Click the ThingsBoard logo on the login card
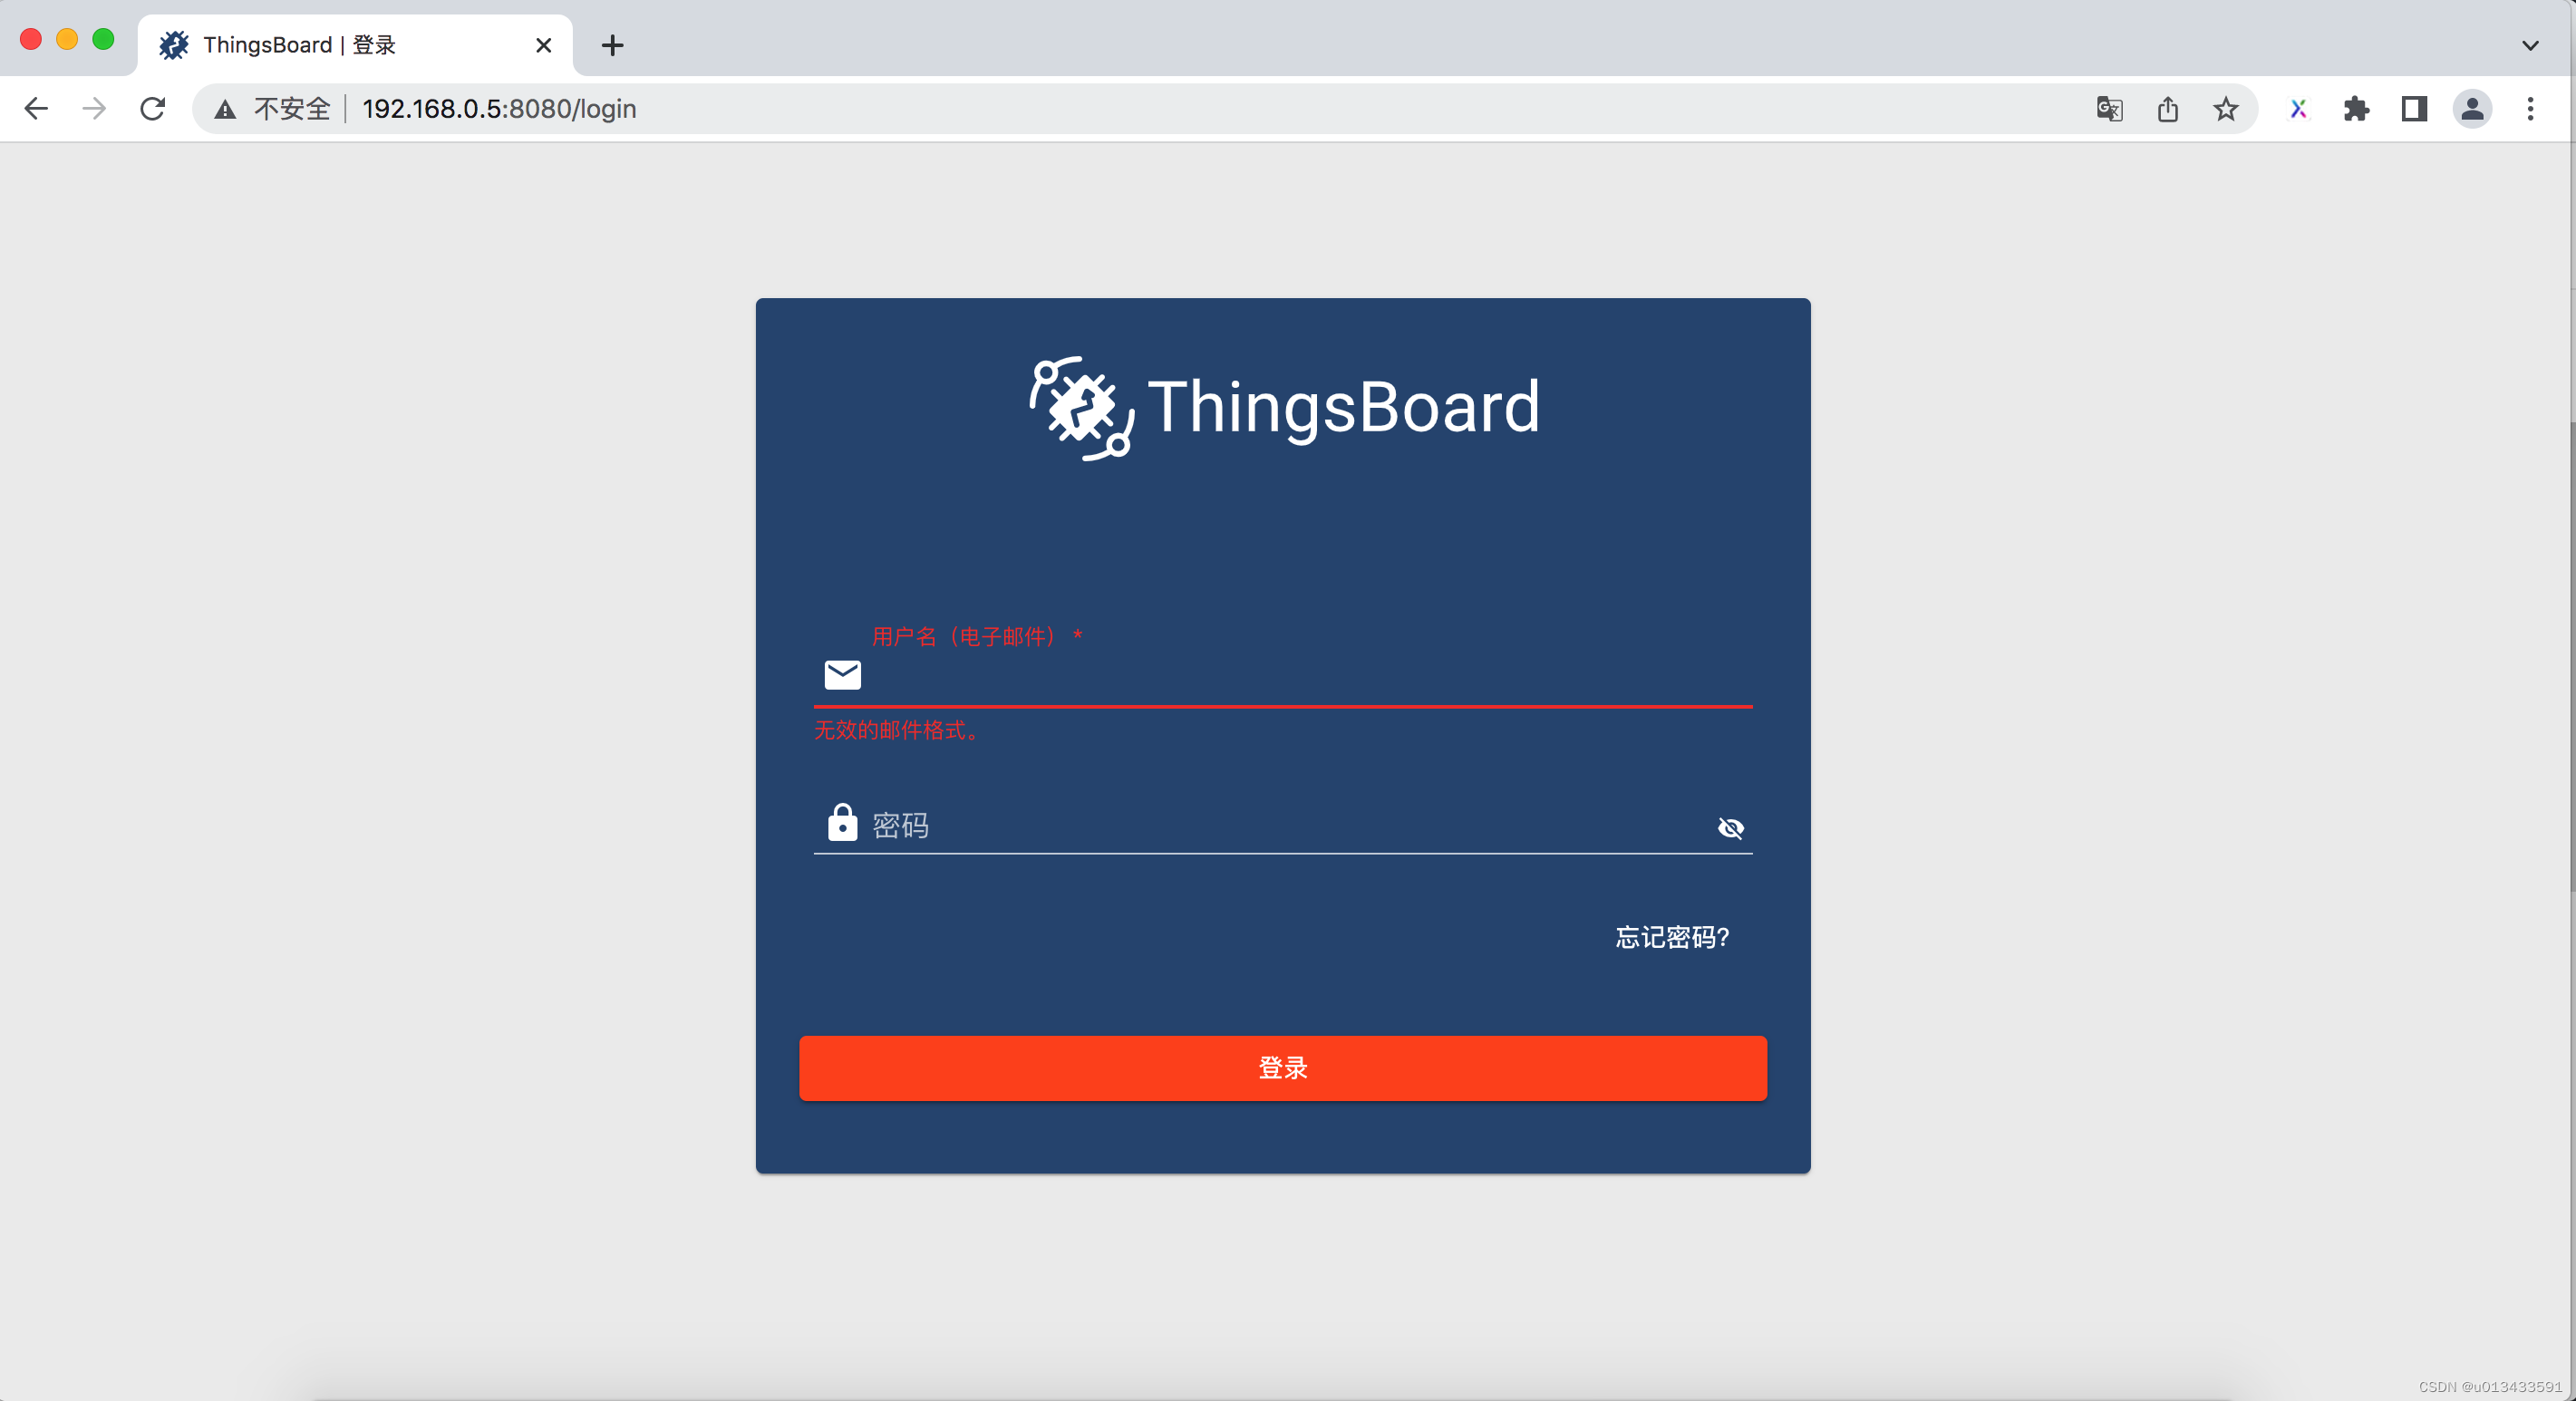The width and height of the screenshot is (2576, 1401). coord(1284,408)
